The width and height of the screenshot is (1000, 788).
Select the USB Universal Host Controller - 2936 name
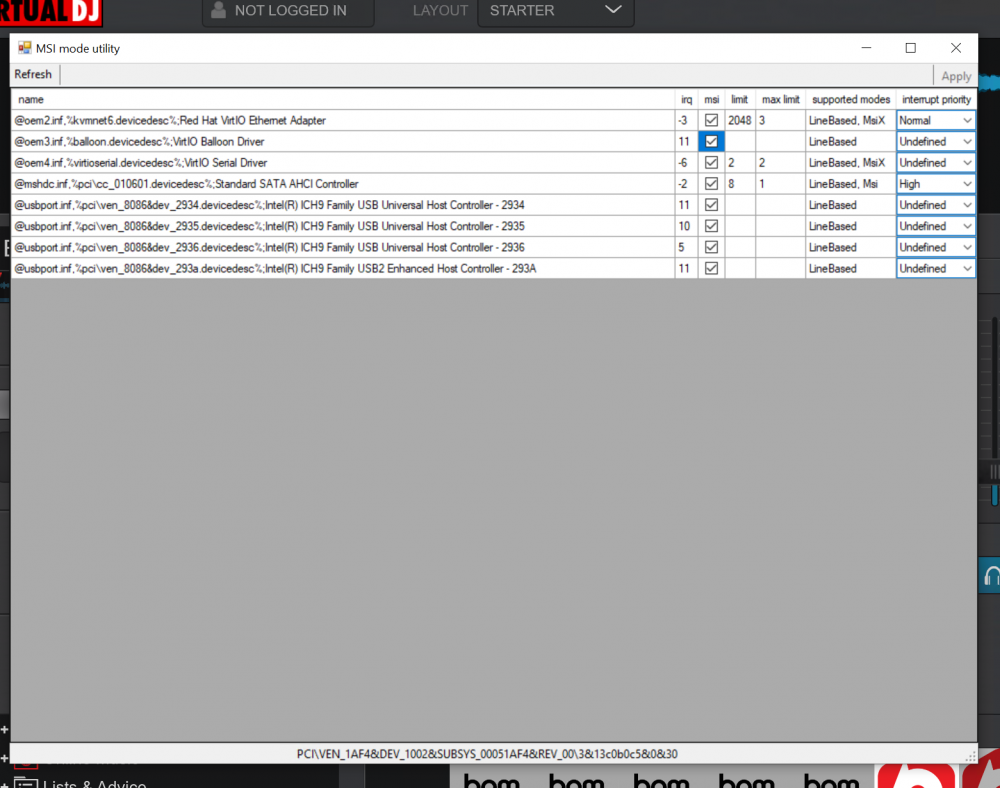tap(342, 247)
